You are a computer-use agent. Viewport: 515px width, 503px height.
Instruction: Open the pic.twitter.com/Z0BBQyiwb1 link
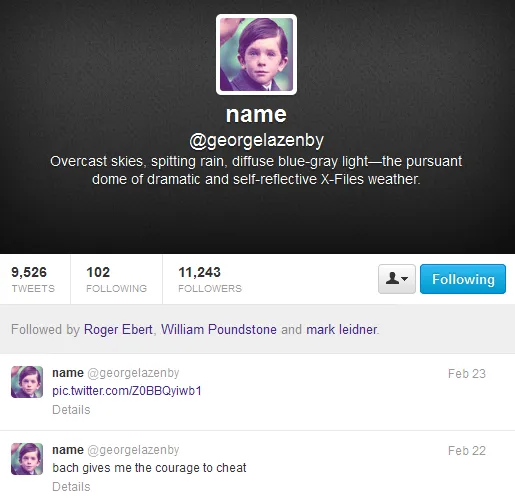tap(127, 391)
